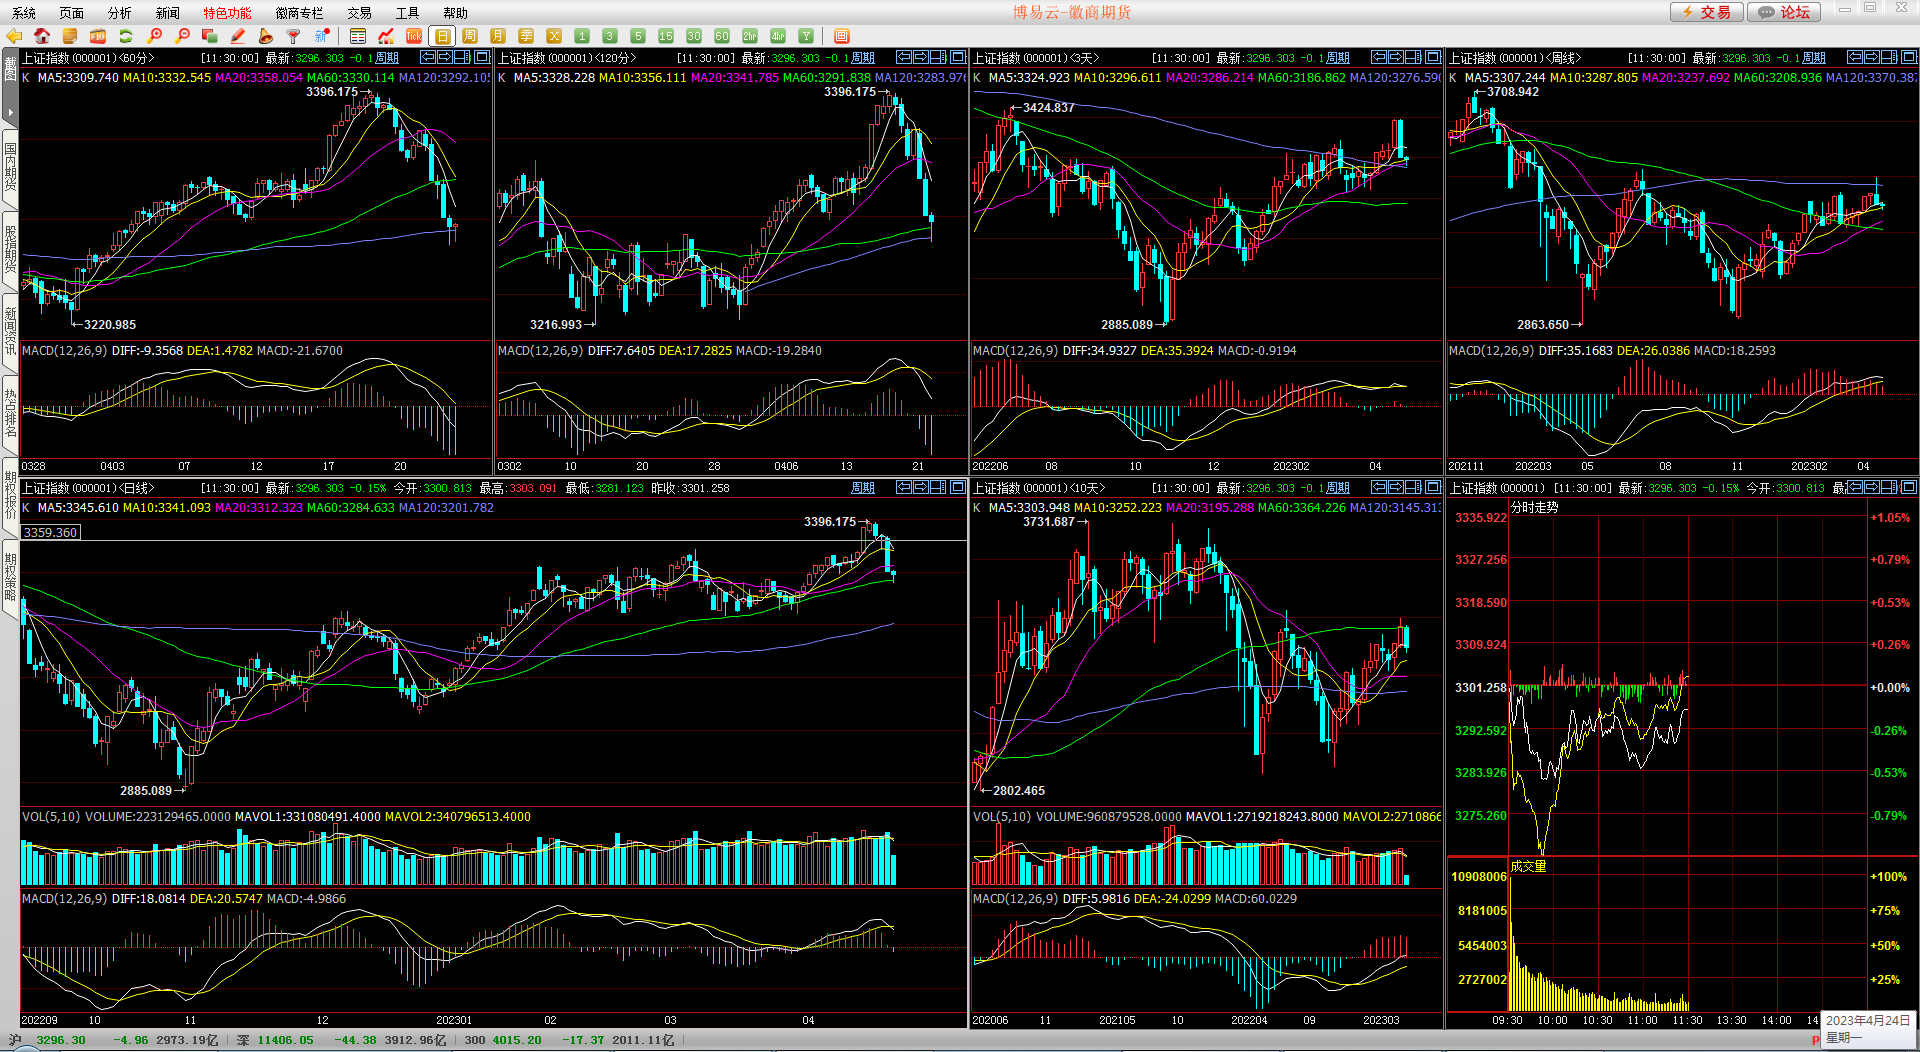
Task: Toggle the daily (日) period button
Action: click(x=442, y=36)
